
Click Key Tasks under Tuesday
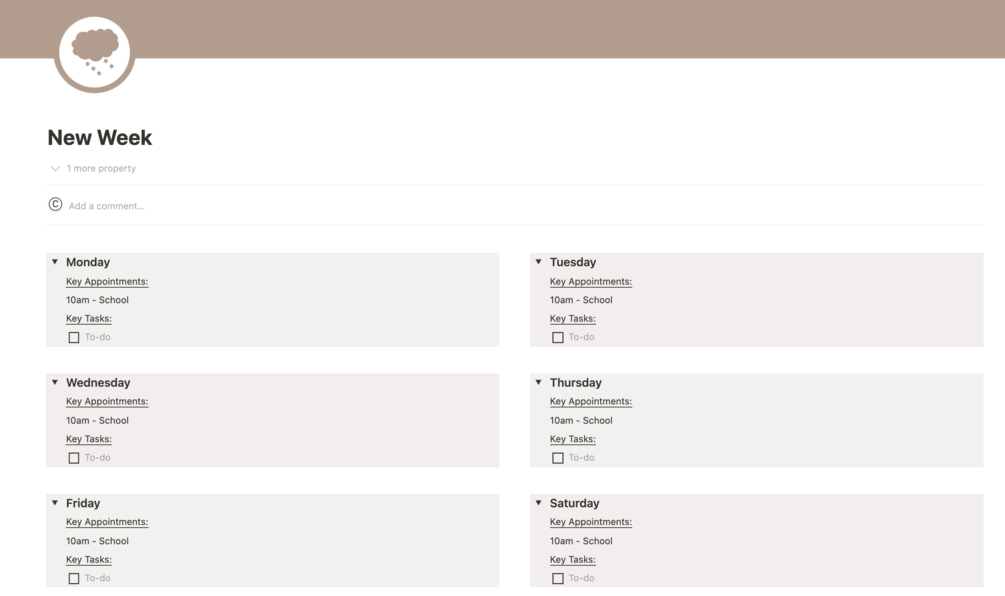[x=573, y=319]
